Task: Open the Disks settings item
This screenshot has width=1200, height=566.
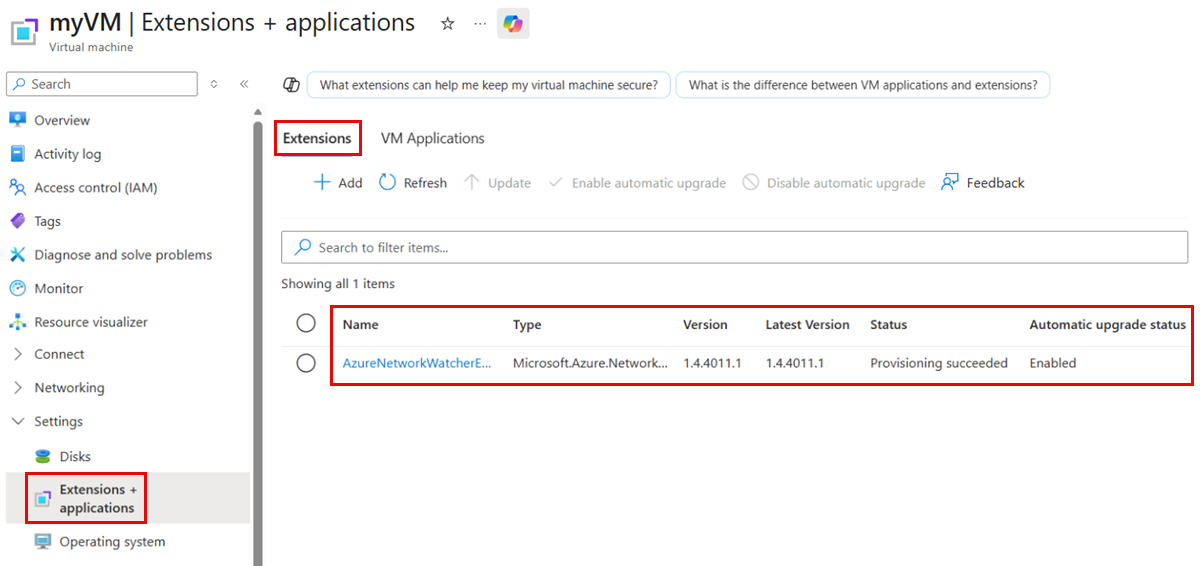Action: pos(75,456)
